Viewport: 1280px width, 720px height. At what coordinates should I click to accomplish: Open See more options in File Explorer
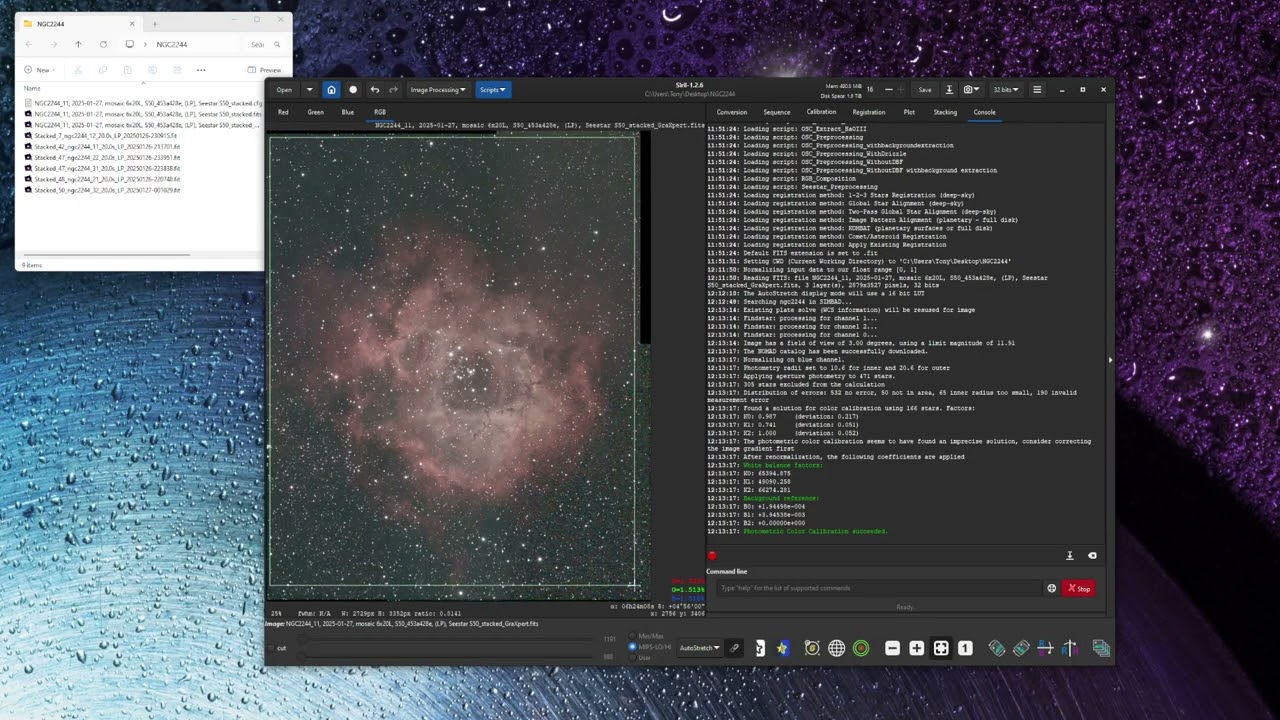[201, 70]
